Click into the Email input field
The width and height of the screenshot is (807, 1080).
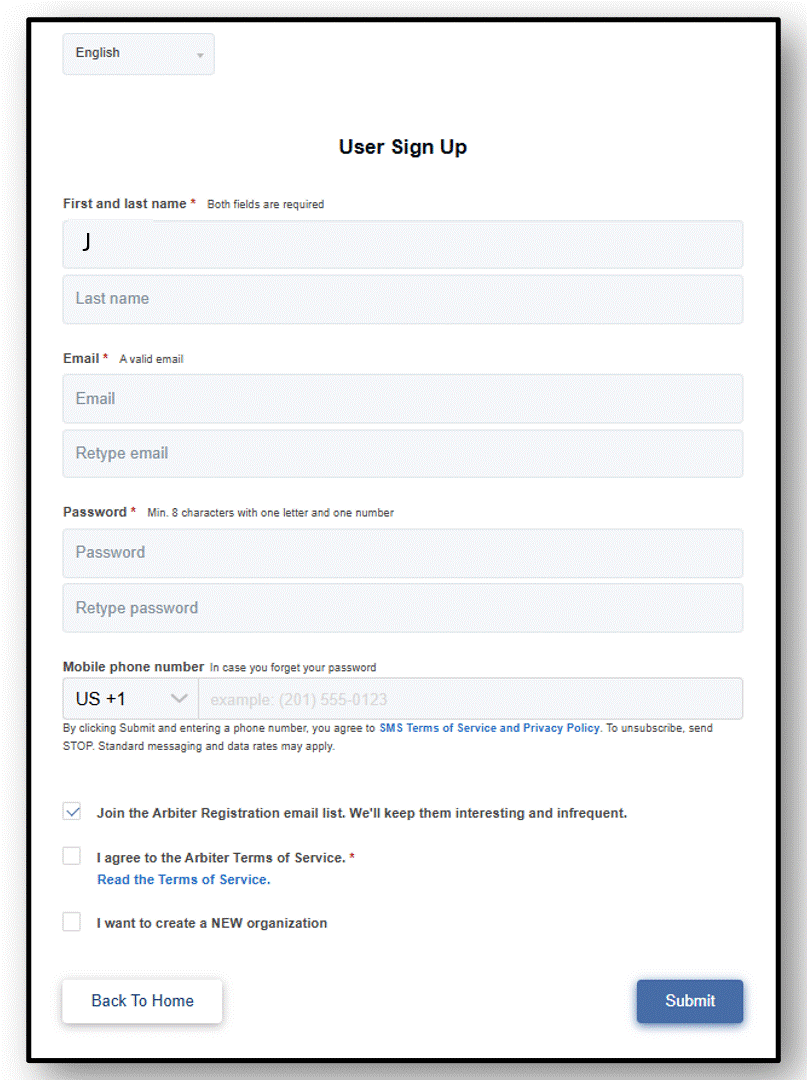pos(403,399)
